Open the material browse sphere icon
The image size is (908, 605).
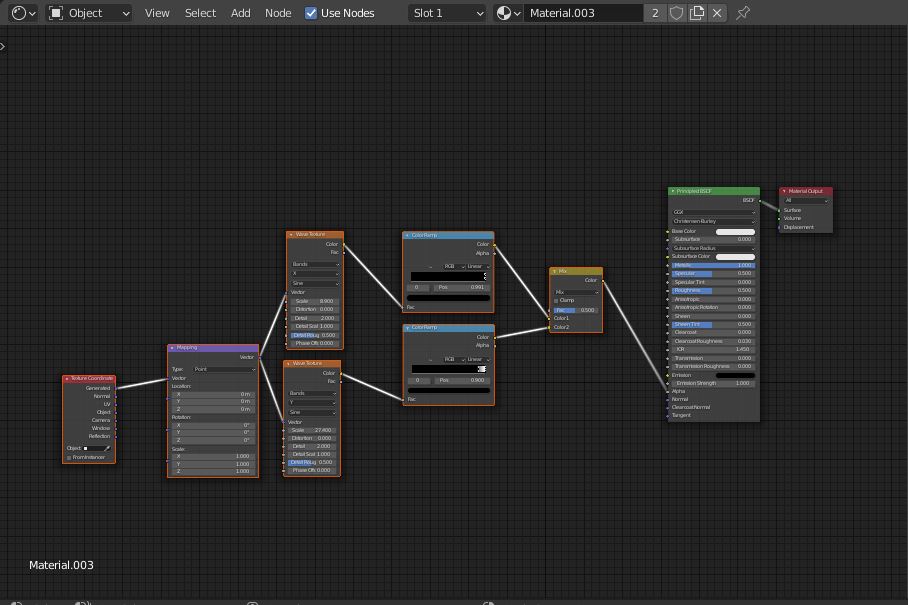tap(508, 13)
